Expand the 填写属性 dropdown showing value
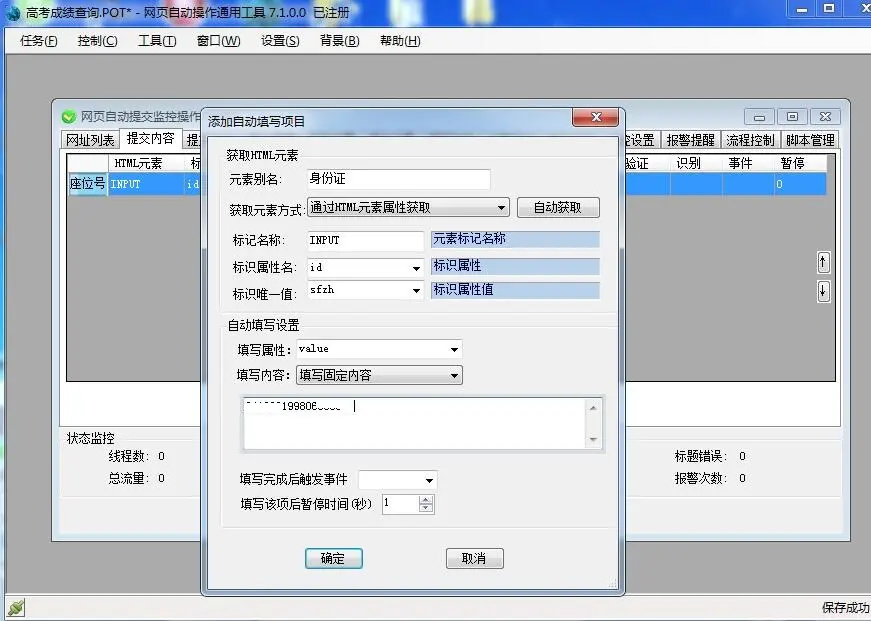871x621 pixels. 454,350
